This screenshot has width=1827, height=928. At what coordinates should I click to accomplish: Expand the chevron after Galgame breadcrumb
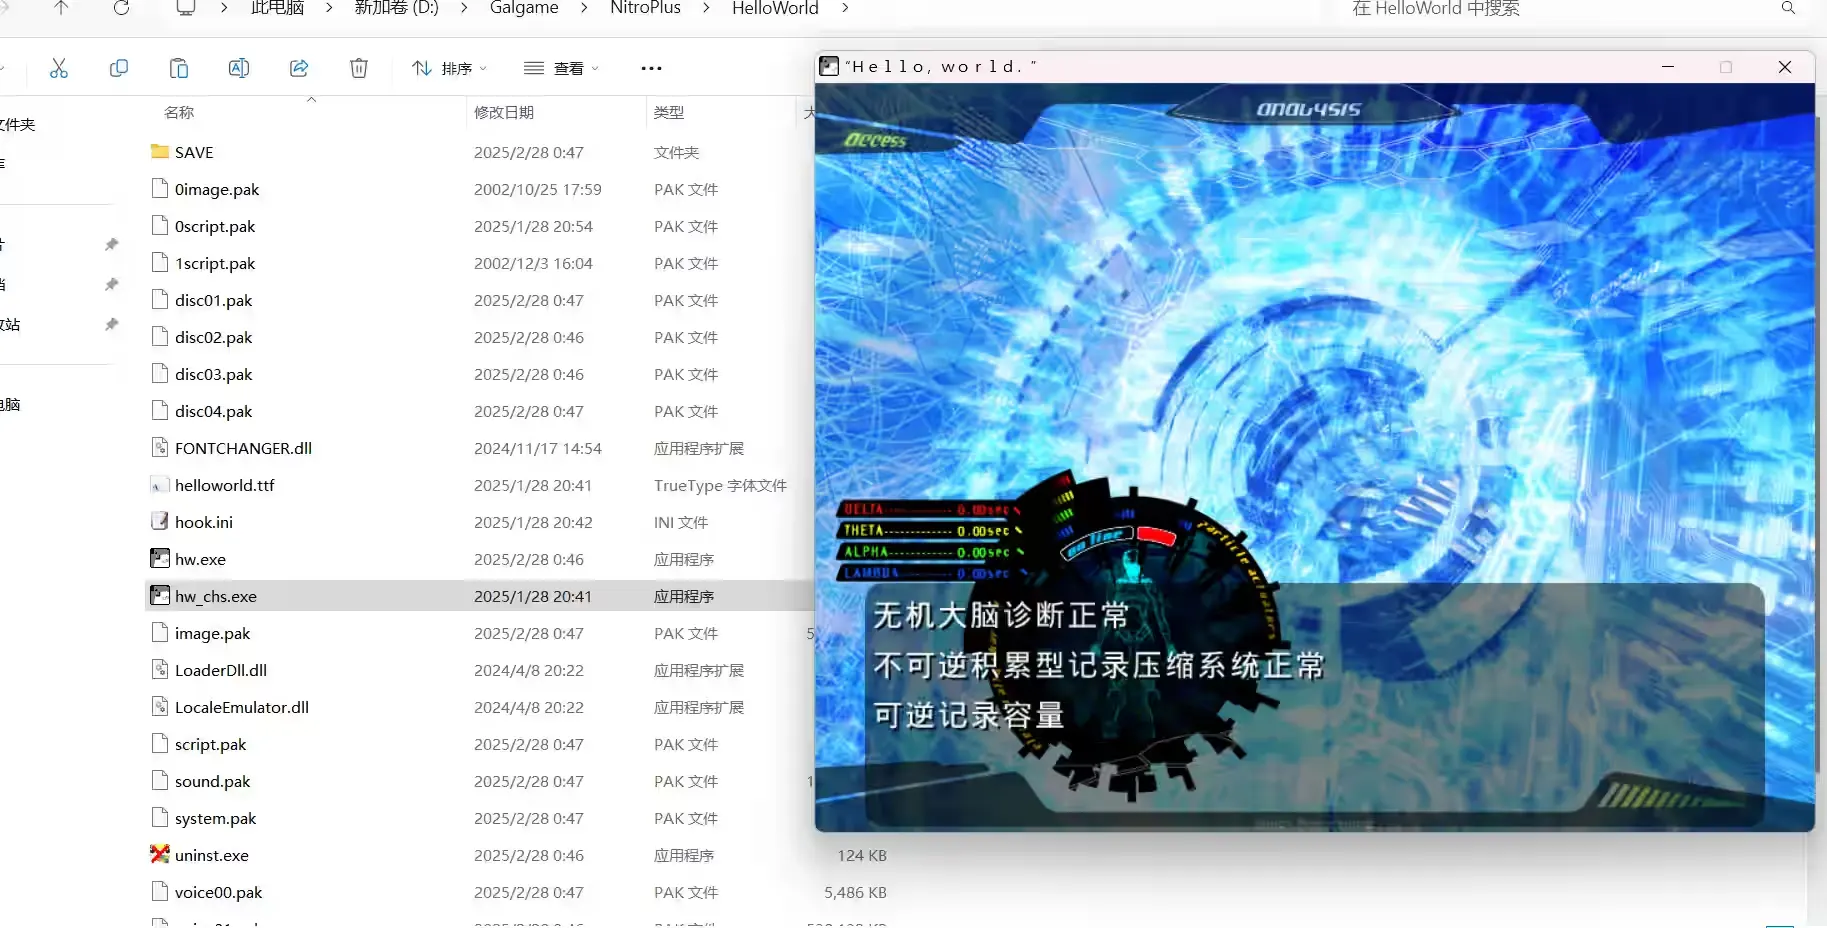[584, 8]
